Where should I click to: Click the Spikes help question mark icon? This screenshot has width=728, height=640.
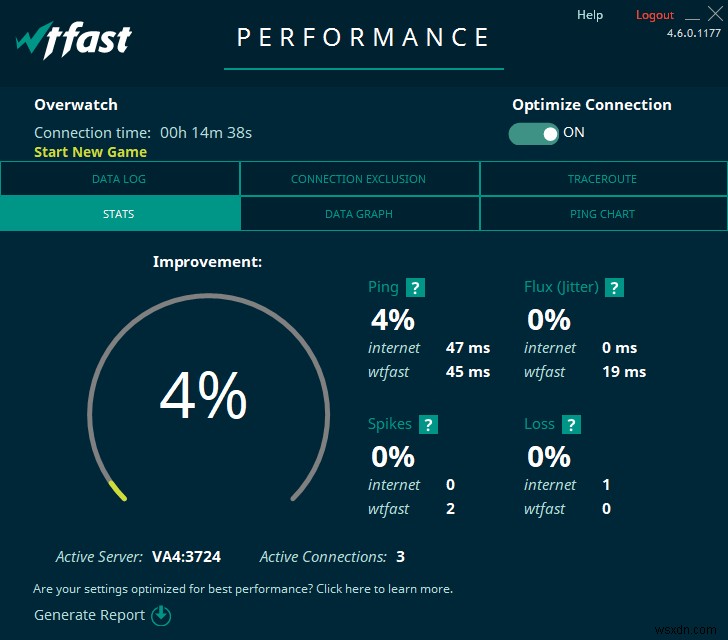[428, 424]
